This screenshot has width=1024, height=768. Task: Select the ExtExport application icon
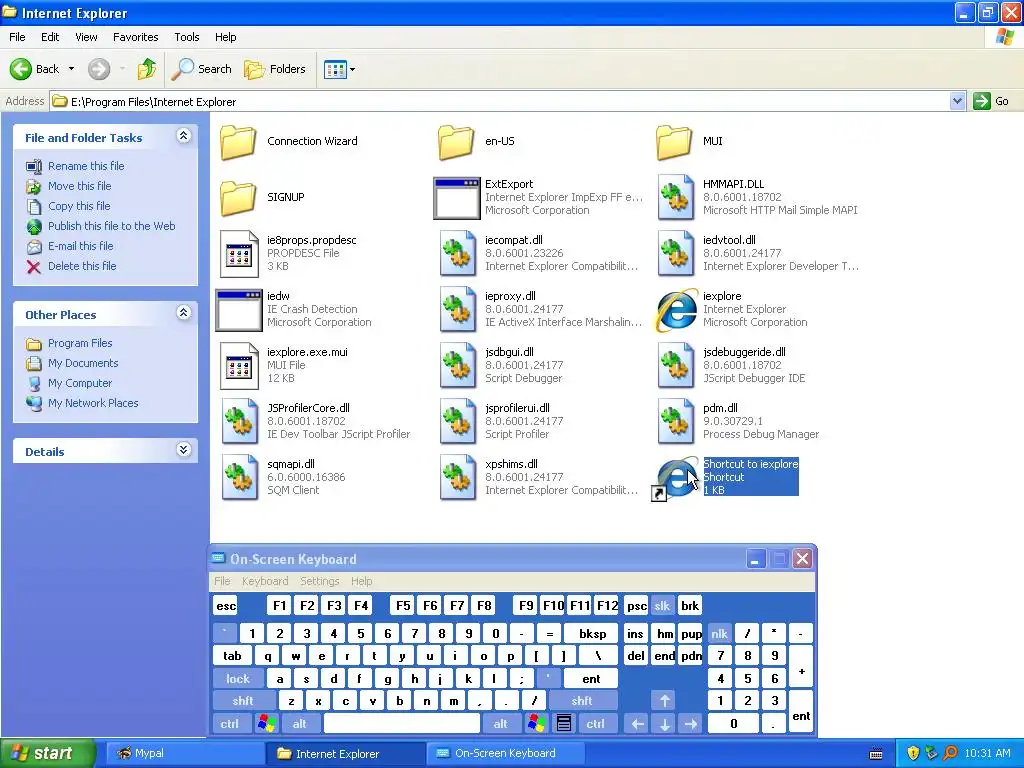pos(457,198)
